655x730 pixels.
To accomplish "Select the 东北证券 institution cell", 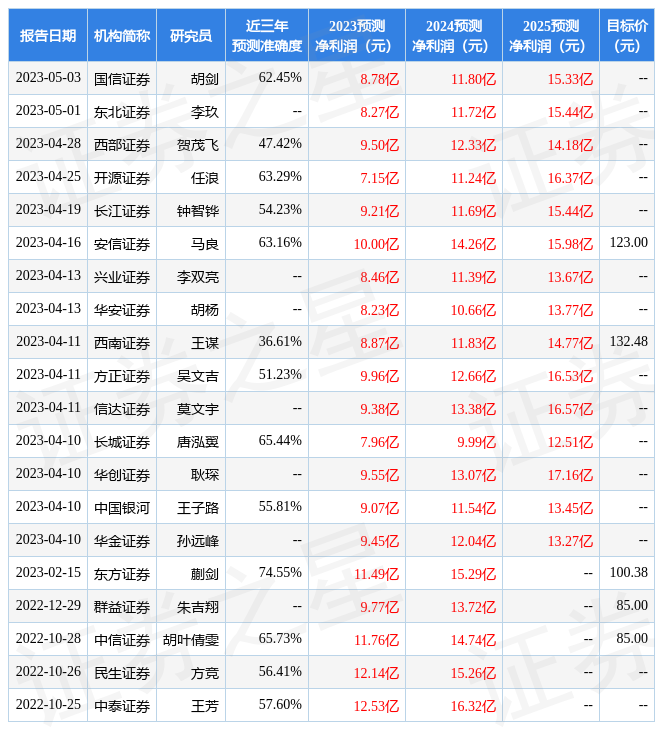I will tap(122, 112).
